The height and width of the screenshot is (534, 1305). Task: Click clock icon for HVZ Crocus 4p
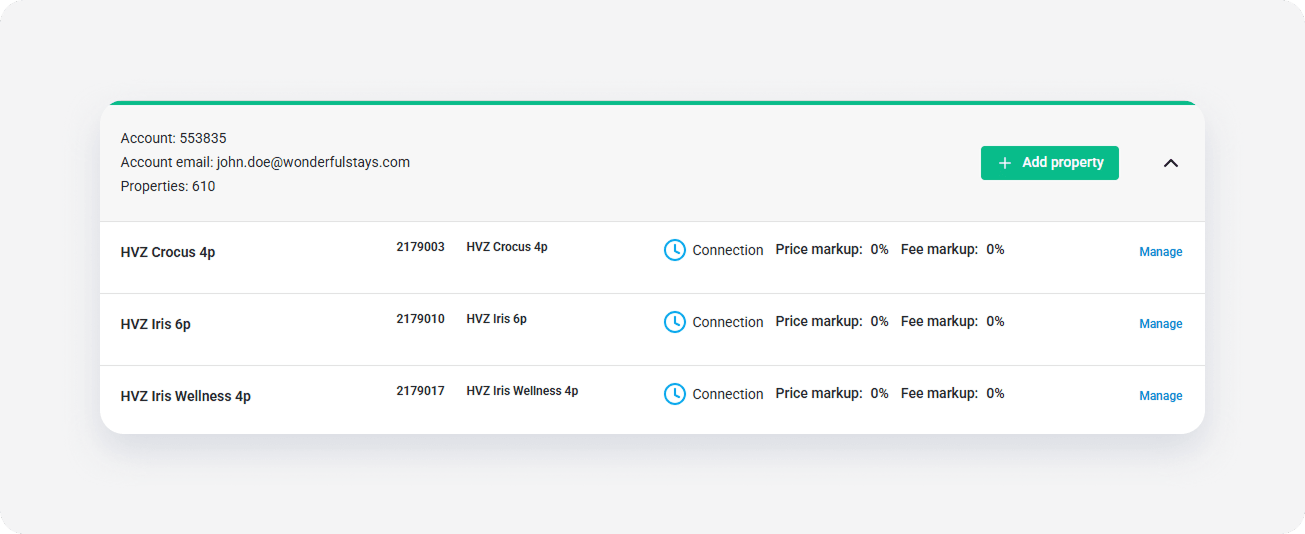675,250
